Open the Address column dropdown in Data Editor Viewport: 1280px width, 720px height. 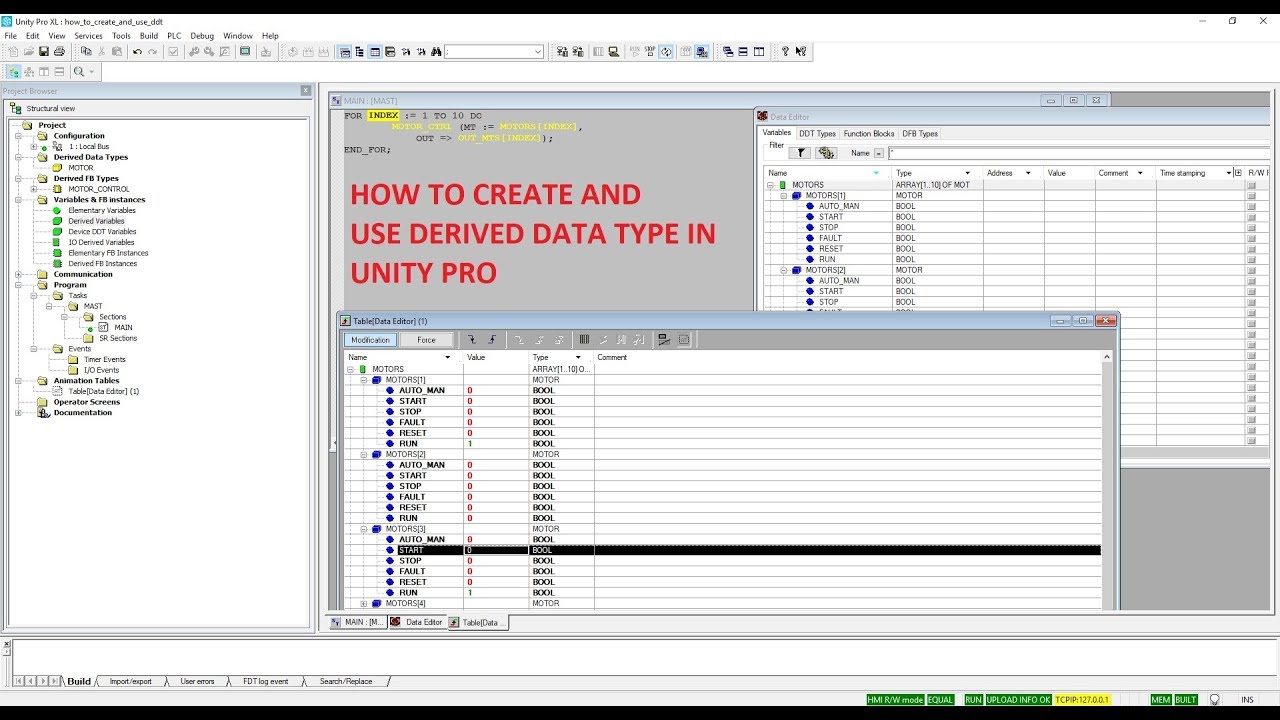1027,173
